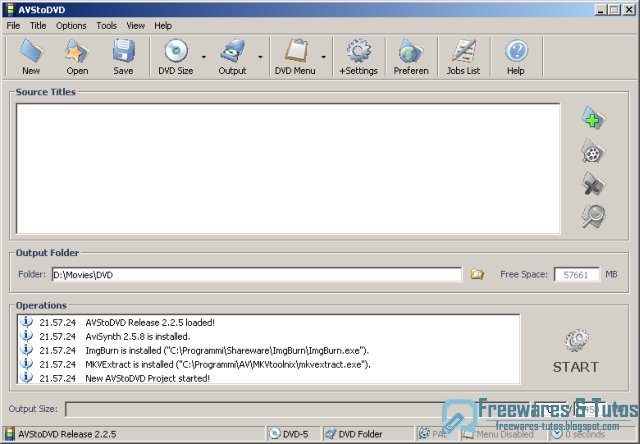Viewport: 640px width, 444px height.
Task: Open the Help menu
Action: coord(163,26)
